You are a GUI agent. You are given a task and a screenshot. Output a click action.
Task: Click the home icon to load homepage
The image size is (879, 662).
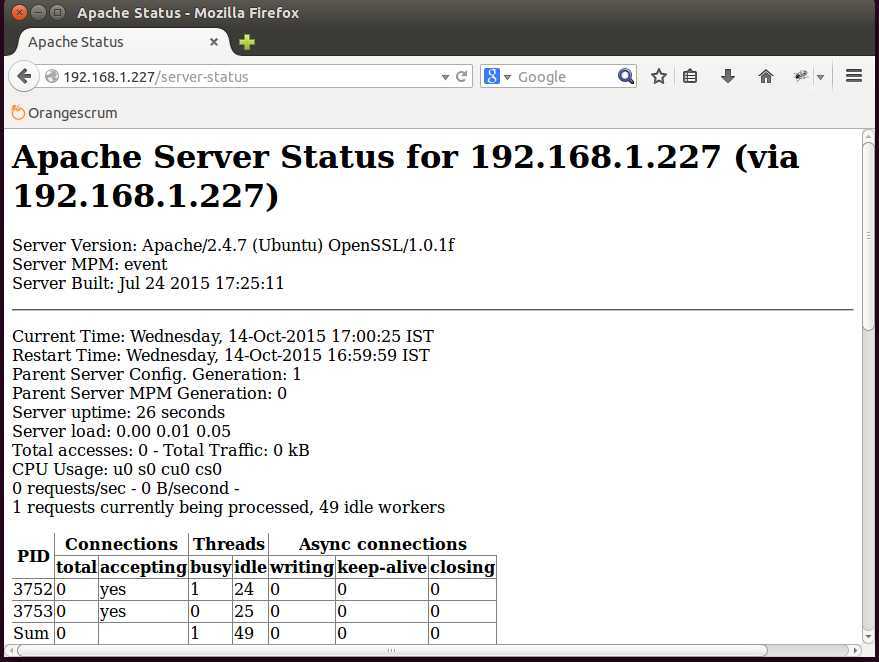[765, 76]
